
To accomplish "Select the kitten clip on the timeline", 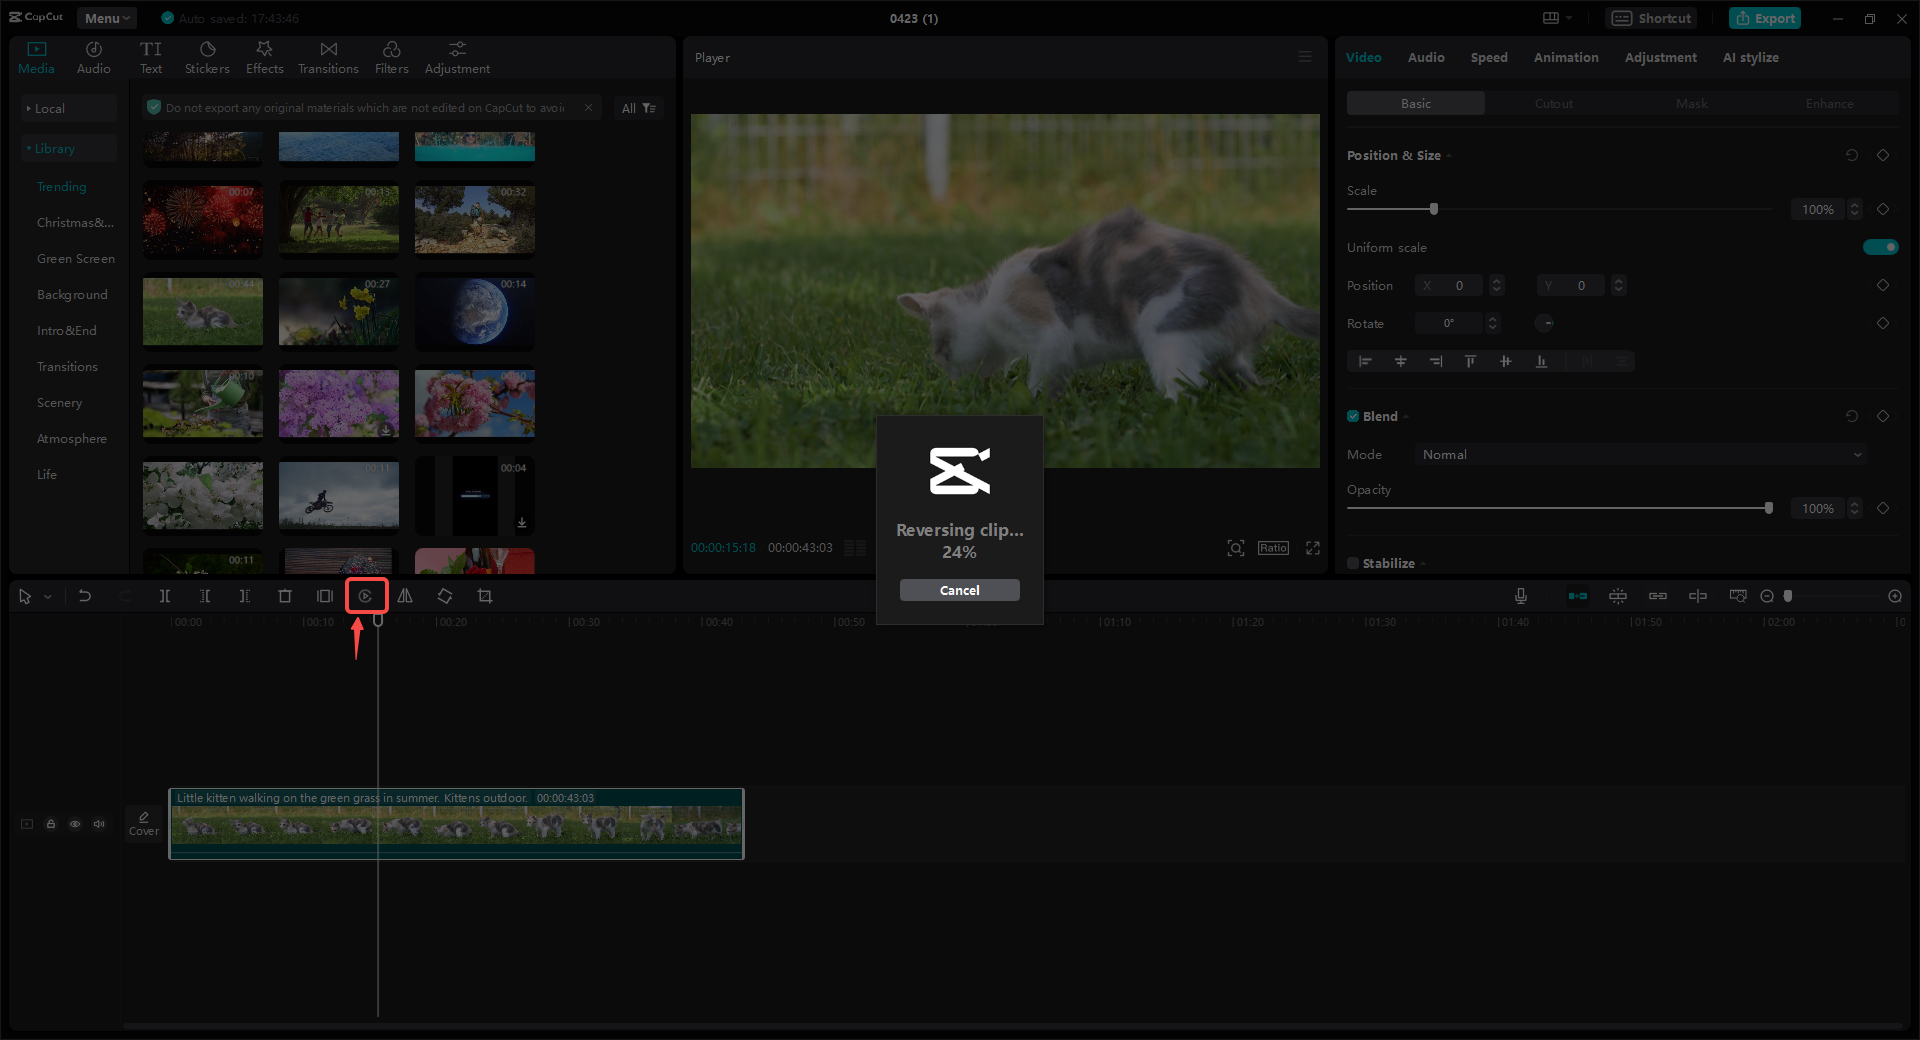I will 456,824.
